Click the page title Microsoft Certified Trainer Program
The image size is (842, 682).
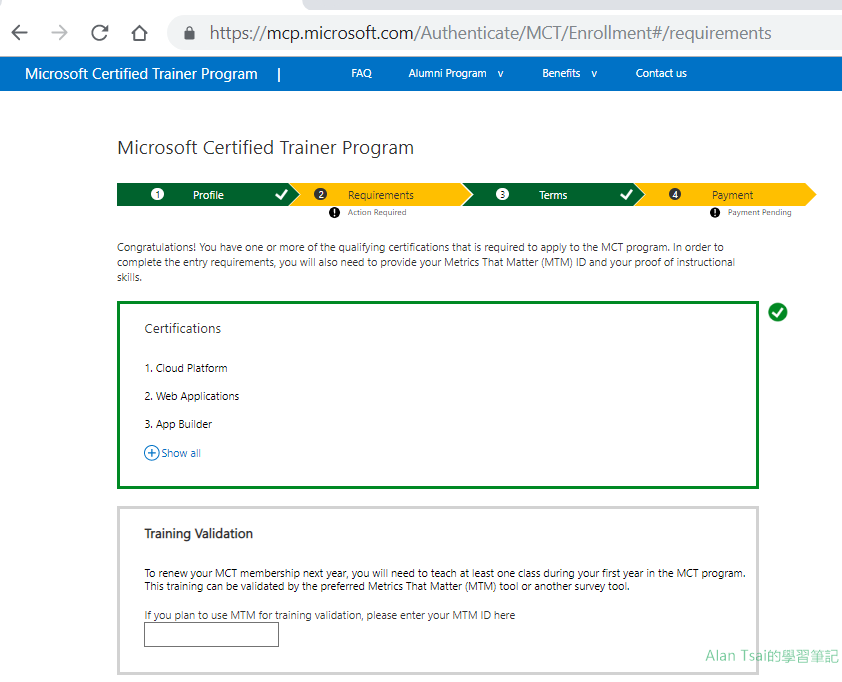[x=265, y=148]
